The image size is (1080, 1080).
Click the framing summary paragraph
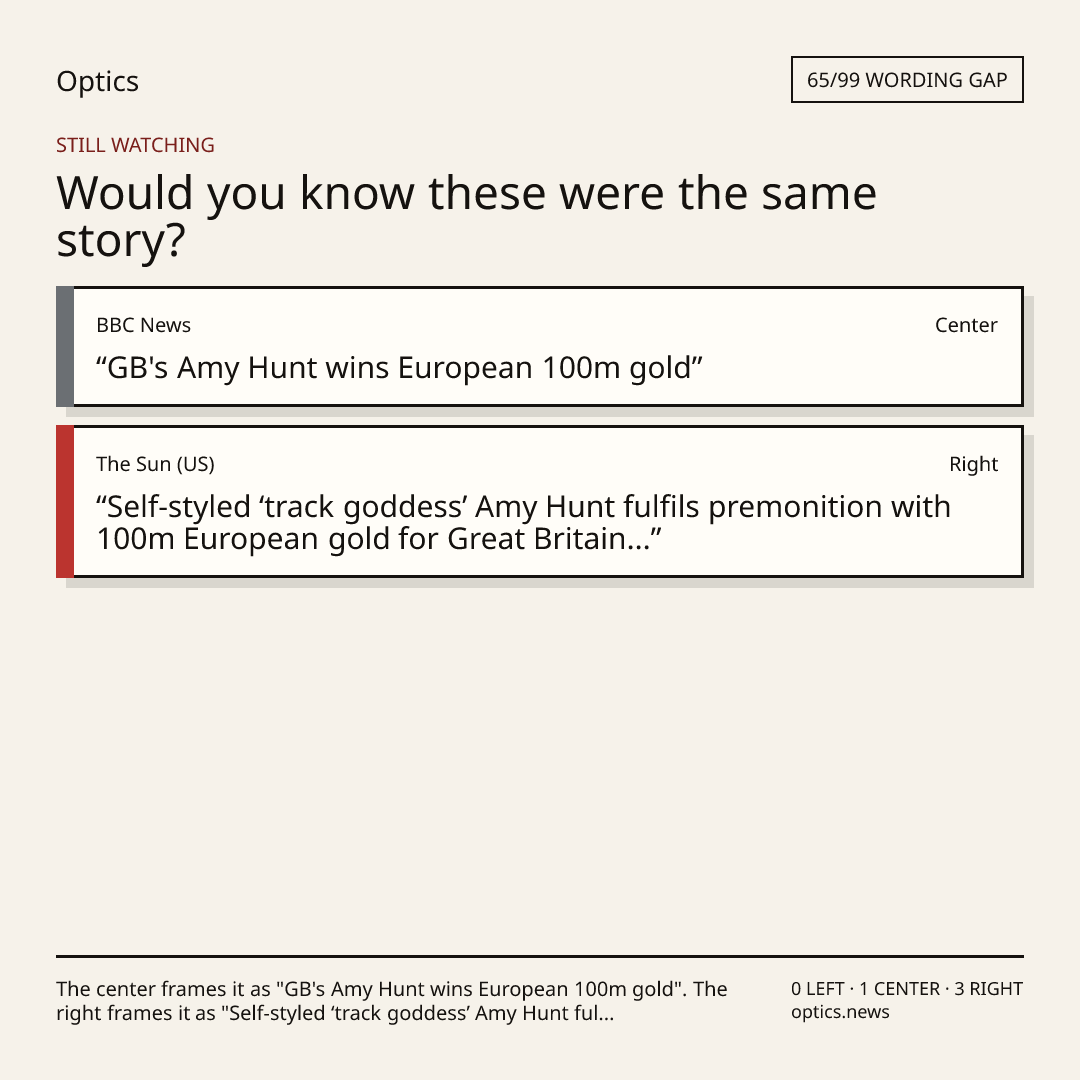[391, 1001]
